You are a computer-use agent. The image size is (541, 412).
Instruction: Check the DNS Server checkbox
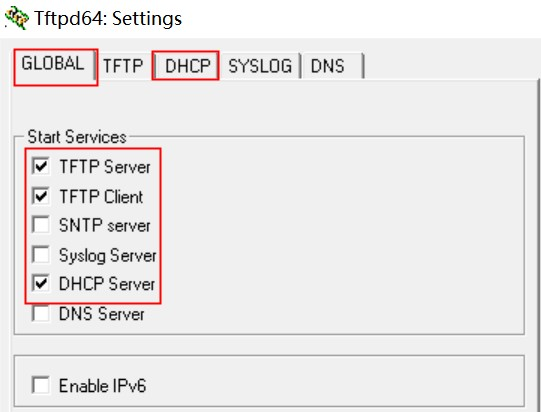(x=41, y=313)
